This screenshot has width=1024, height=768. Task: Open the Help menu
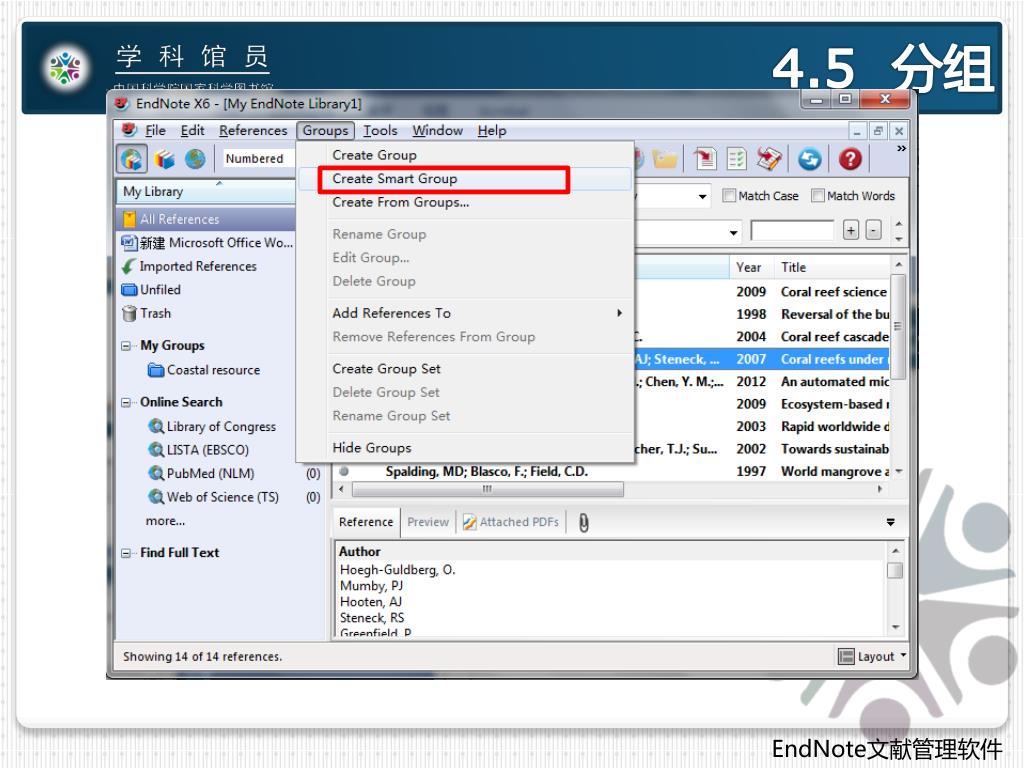[x=492, y=131]
